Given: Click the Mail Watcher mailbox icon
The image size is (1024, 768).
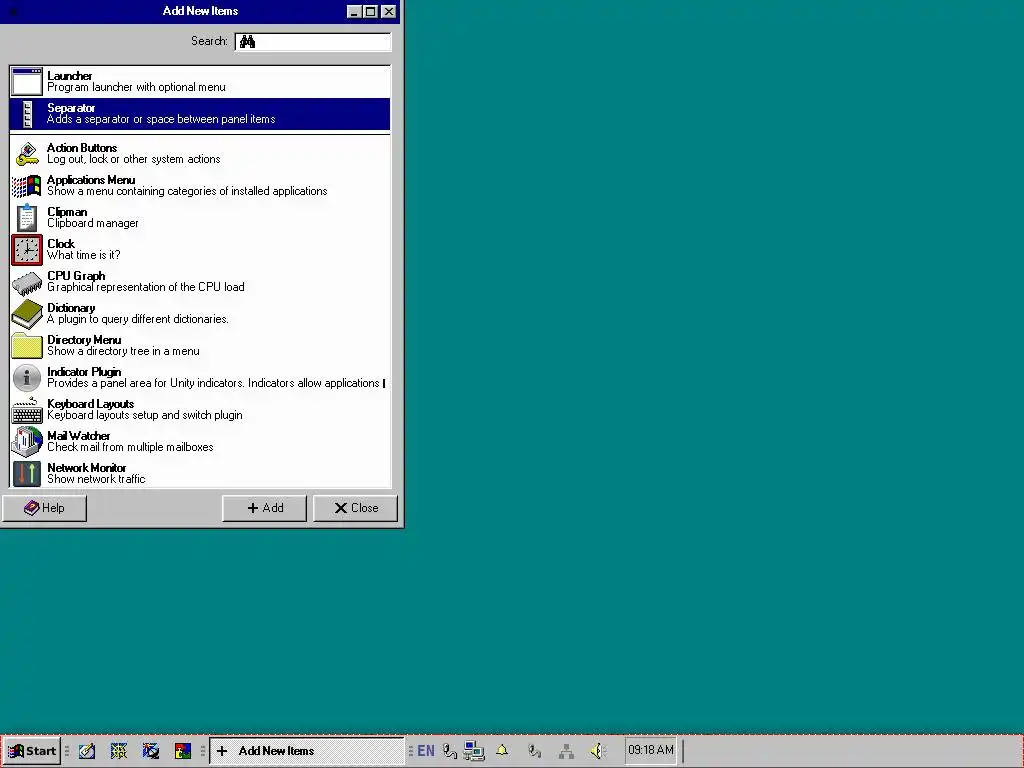Looking at the screenshot, I should [x=27, y=441].
